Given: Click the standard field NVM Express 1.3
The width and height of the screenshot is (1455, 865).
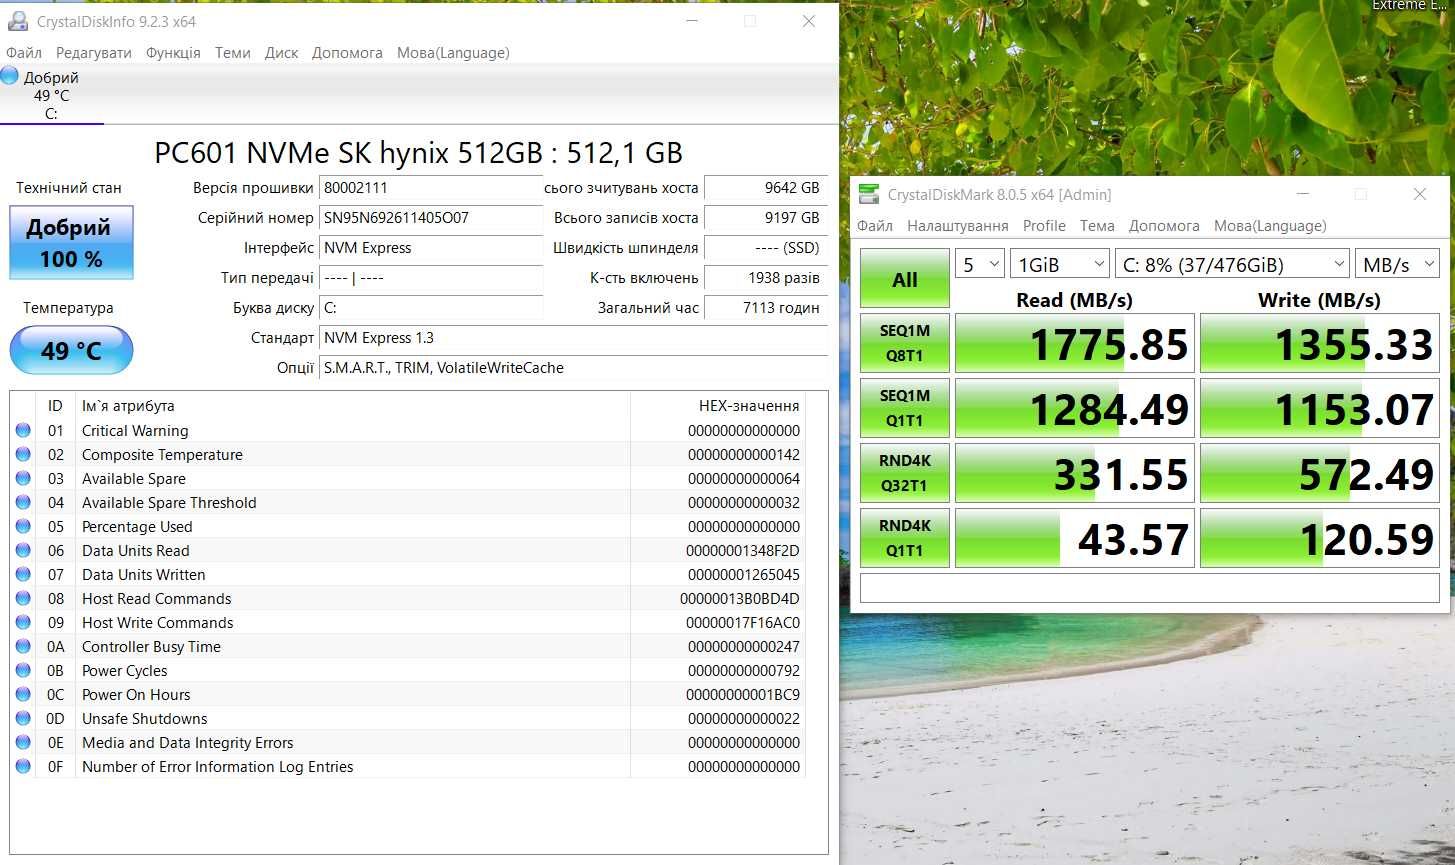Looking at the screenshot, I should pos(574,338).
